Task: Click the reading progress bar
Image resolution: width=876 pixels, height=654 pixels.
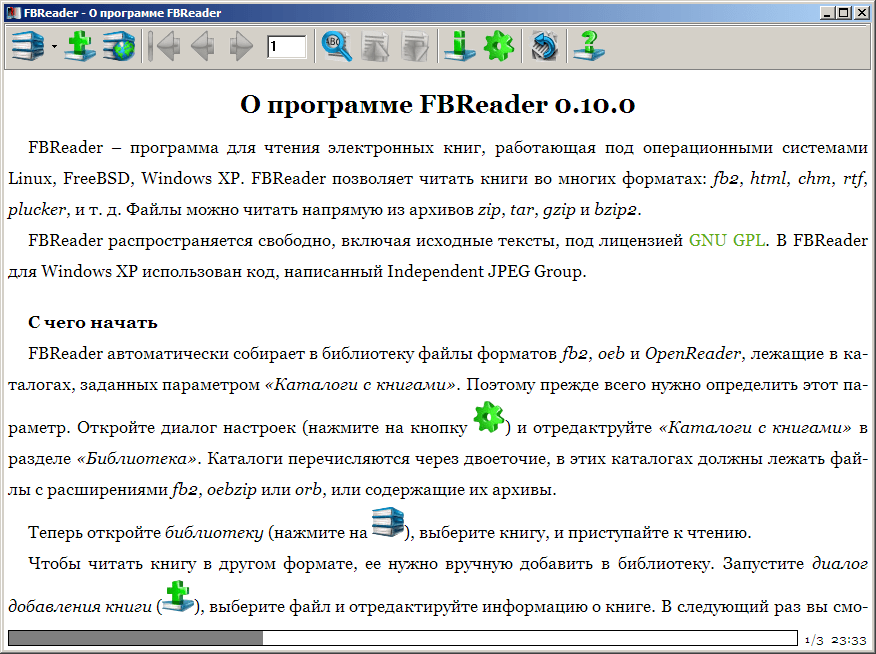Action: (x=403, y=638)
